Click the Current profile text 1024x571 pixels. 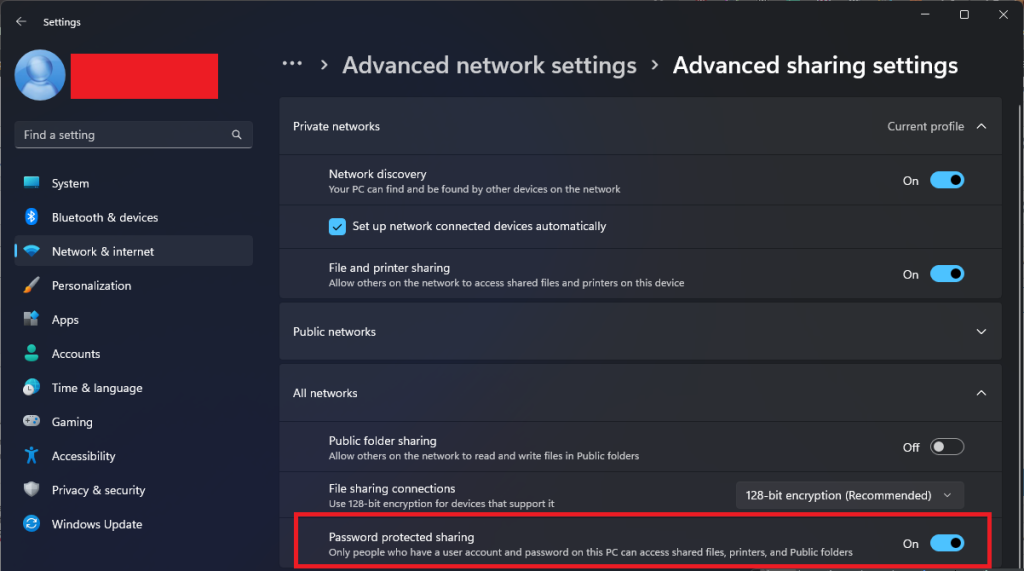[x=925, y=126]
